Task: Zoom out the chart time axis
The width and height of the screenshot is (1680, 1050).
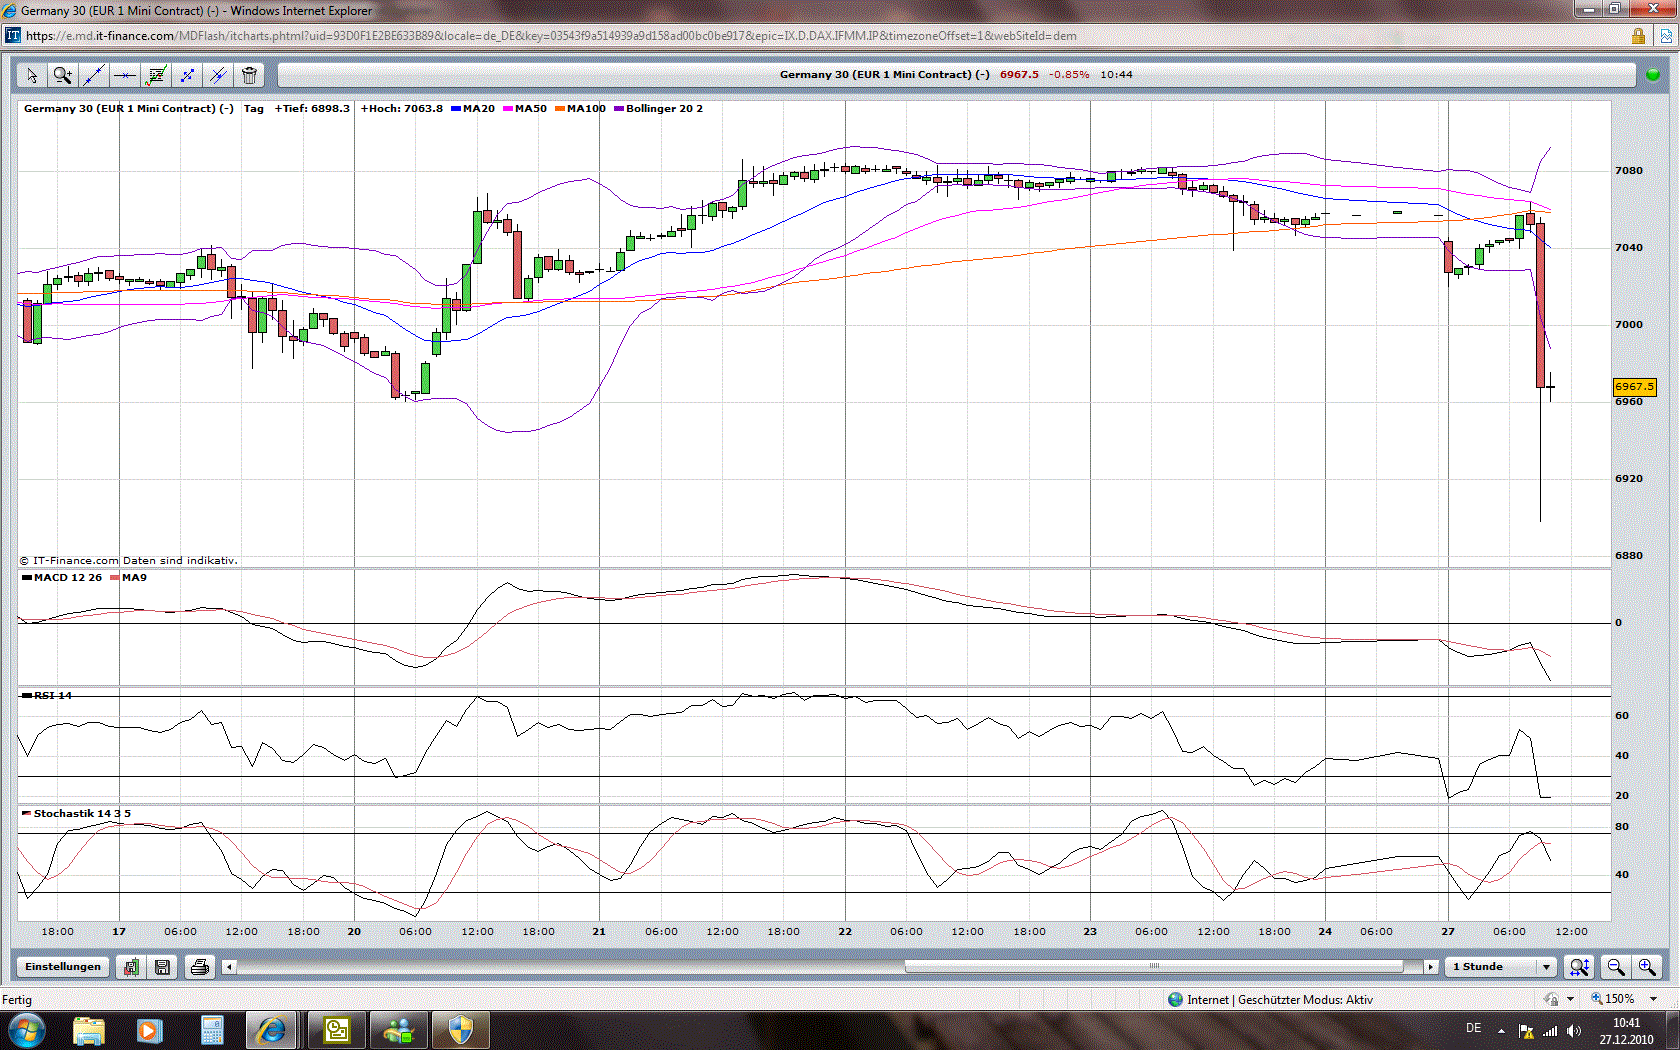Action: point(1615,967)
